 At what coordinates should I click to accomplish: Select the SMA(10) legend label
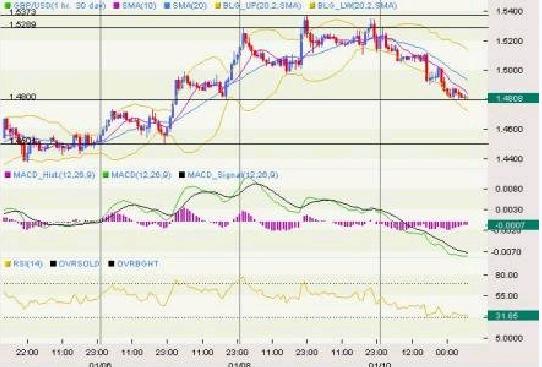pos(139,6)
